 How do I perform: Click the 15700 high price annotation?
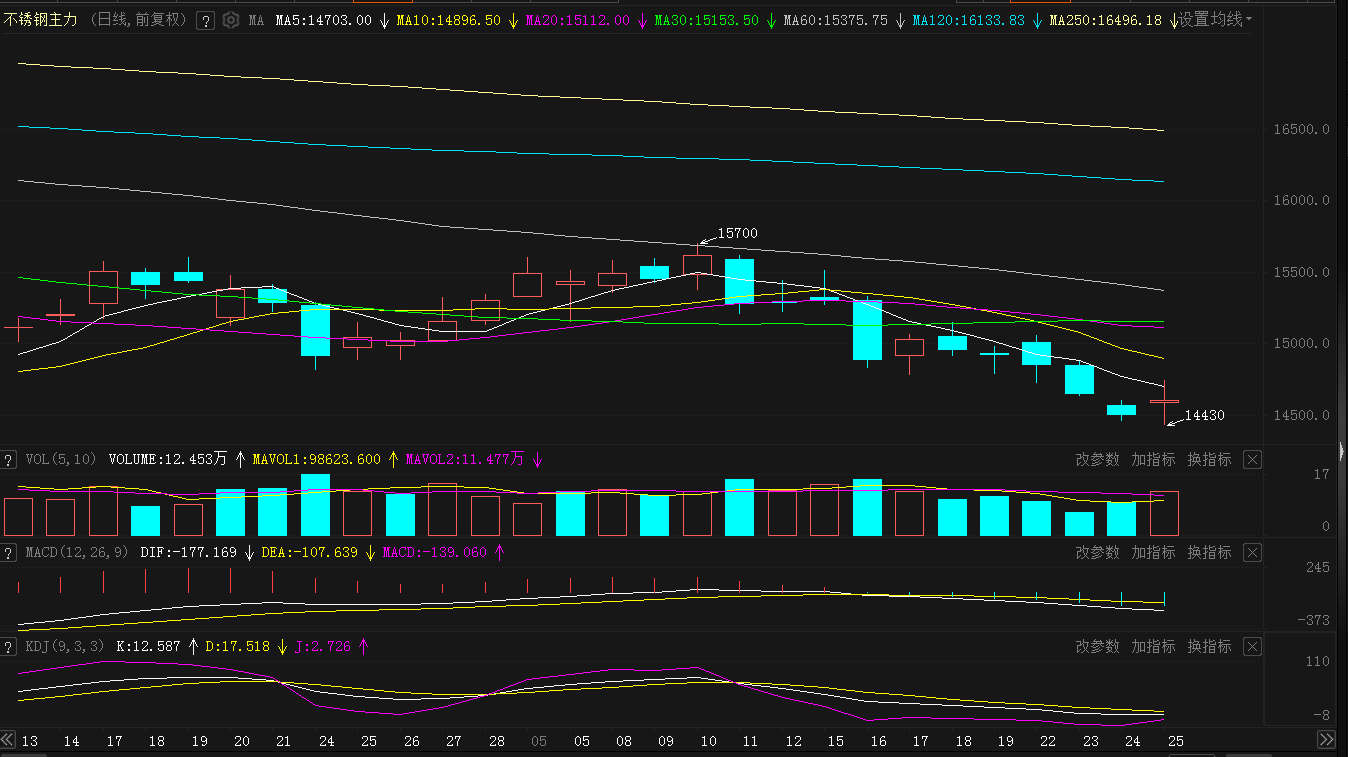[x=738, y=234]
